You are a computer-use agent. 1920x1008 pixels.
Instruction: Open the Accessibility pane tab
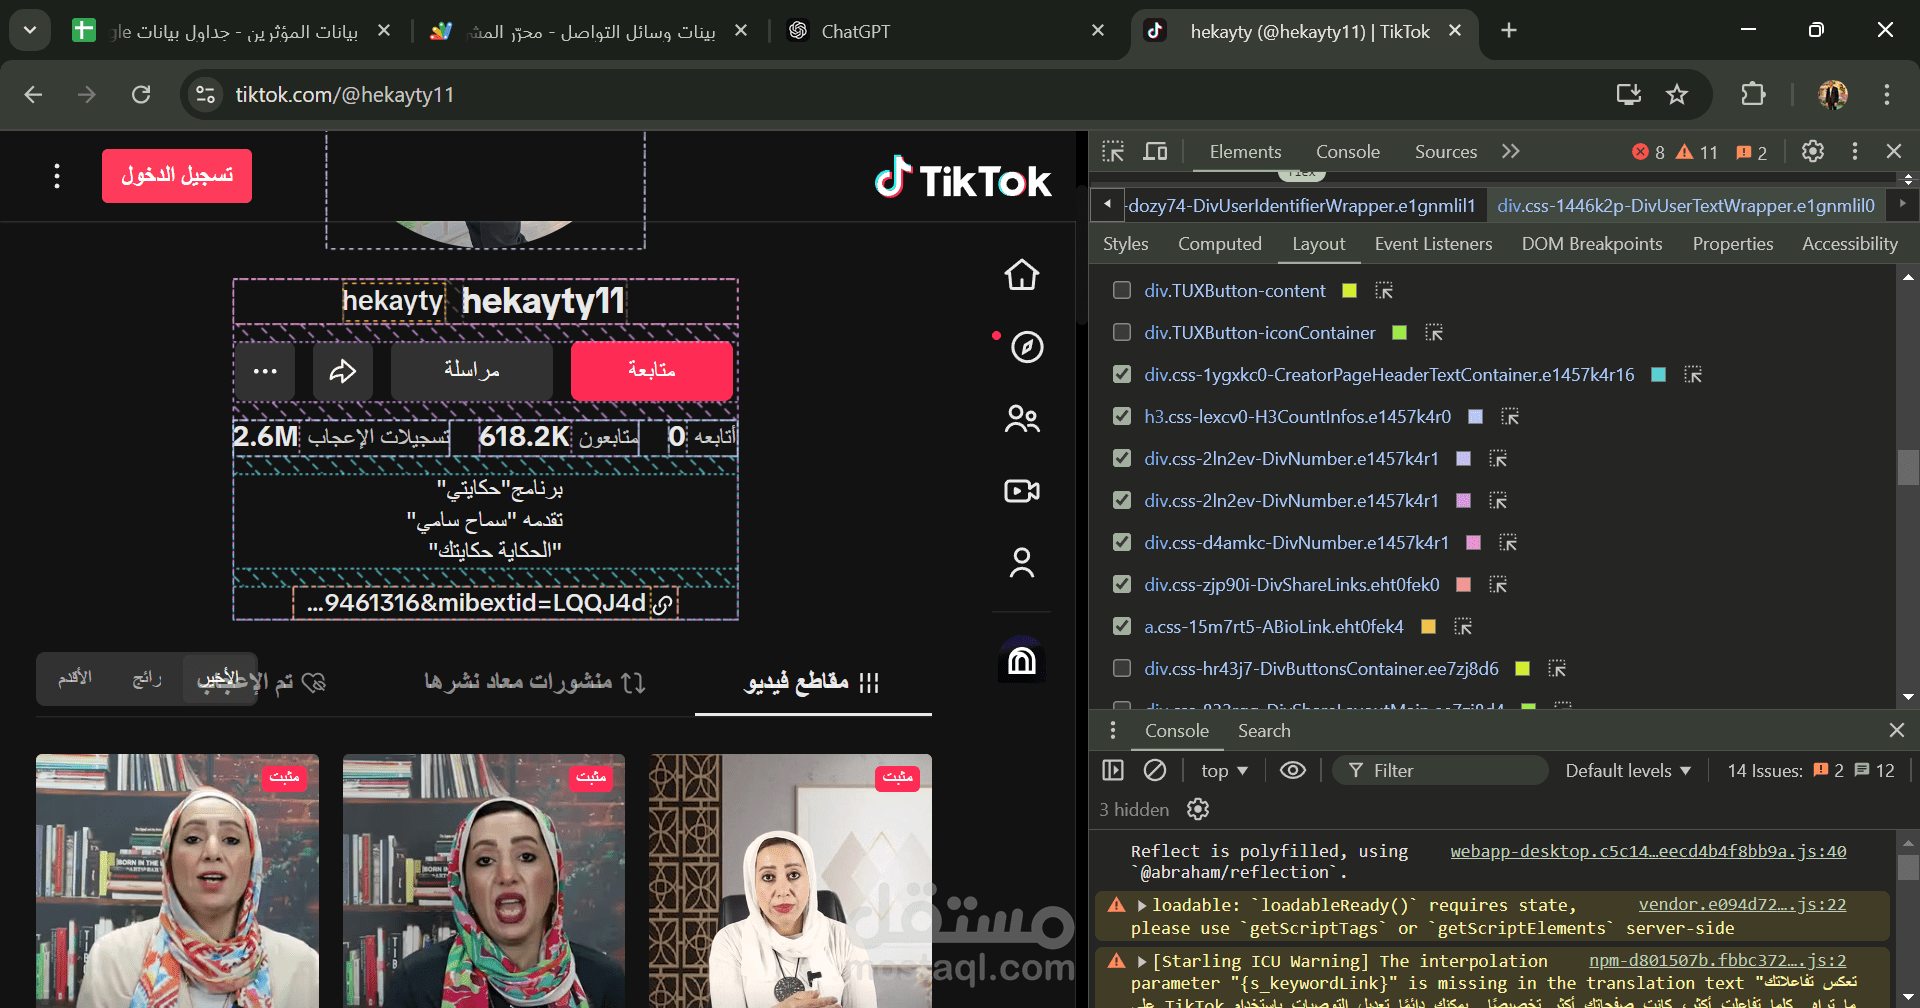click(1849, 244)
